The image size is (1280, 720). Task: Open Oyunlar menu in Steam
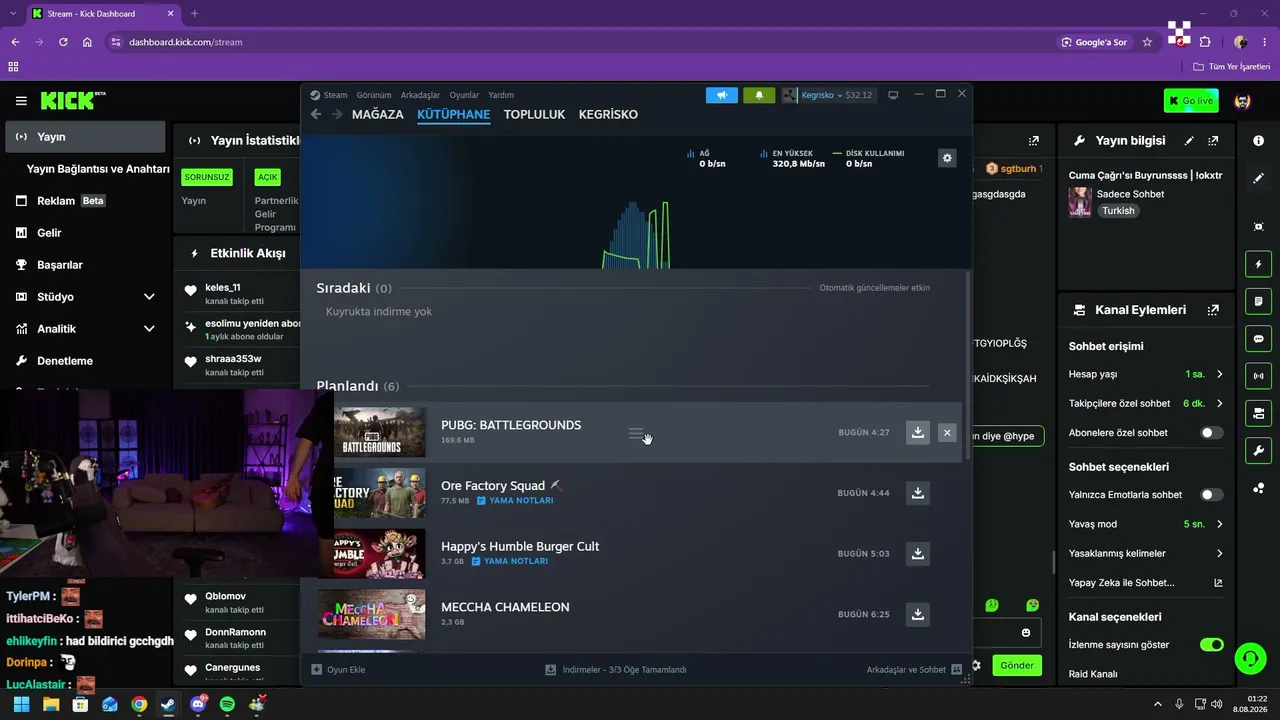pyautogui.click(x=464, y=95)
